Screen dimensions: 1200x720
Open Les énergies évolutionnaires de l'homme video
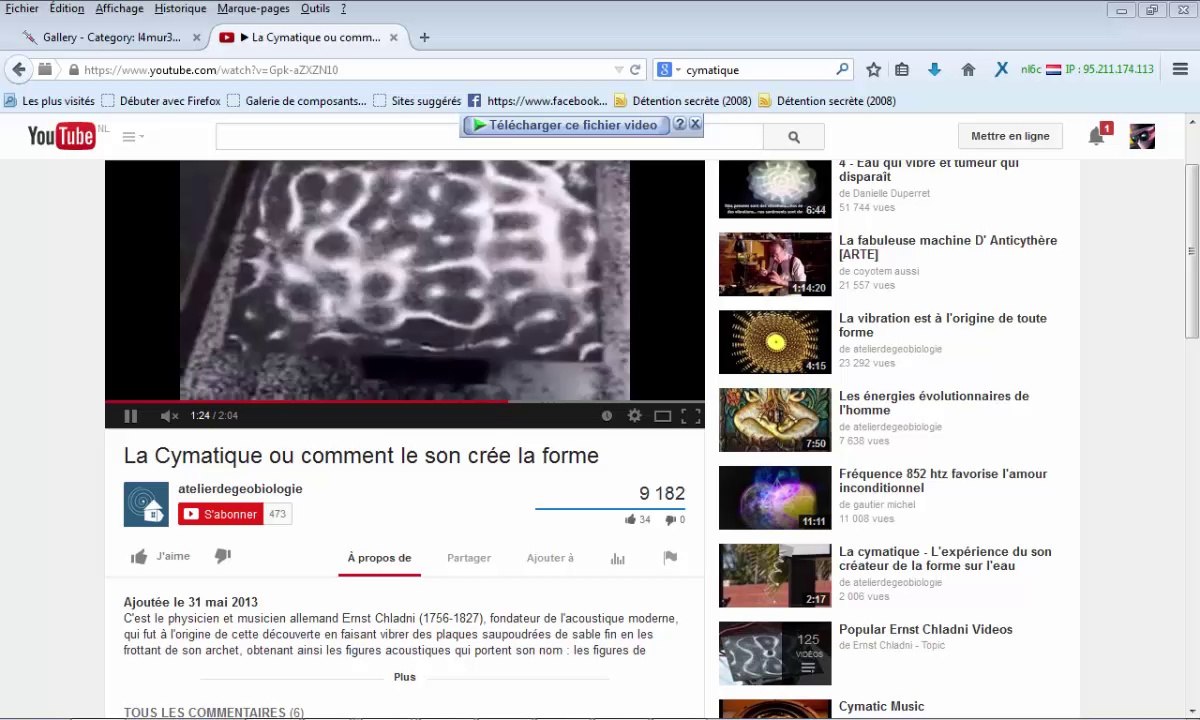pos(934,403)
